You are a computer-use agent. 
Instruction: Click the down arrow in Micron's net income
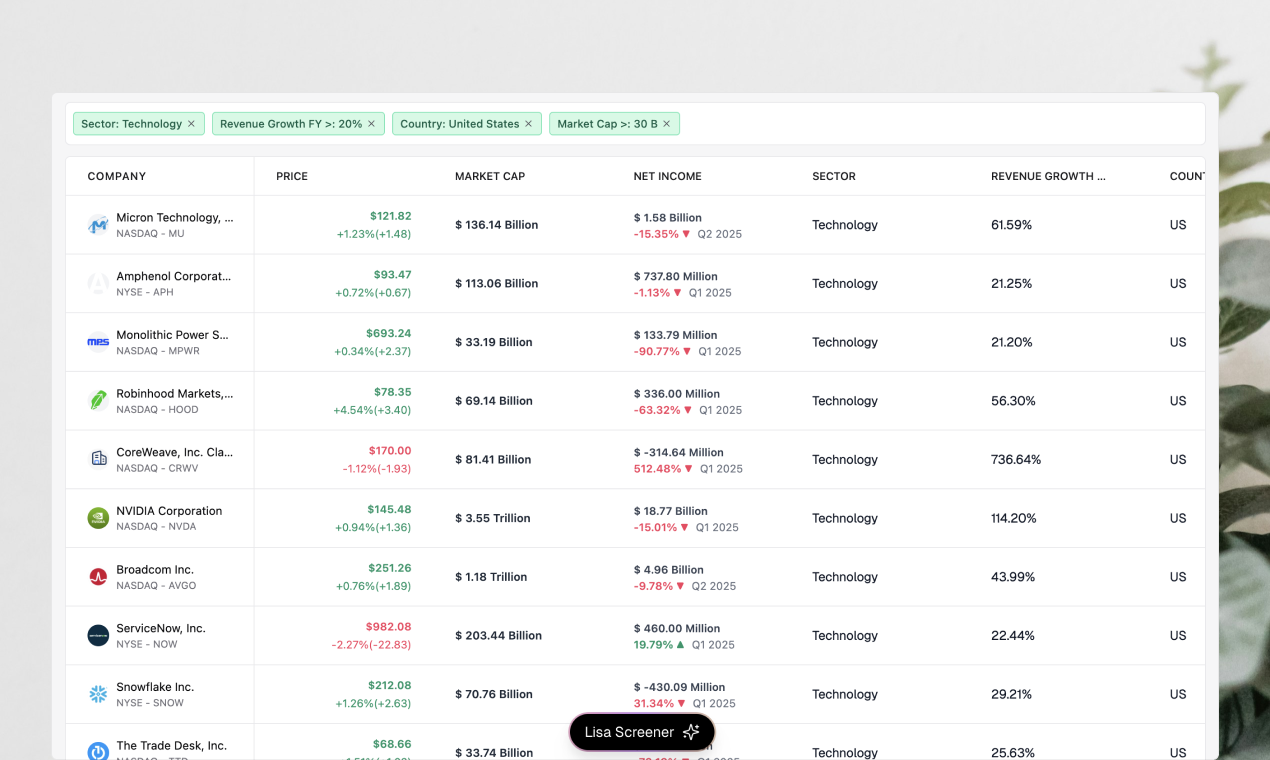click(686, 234)
